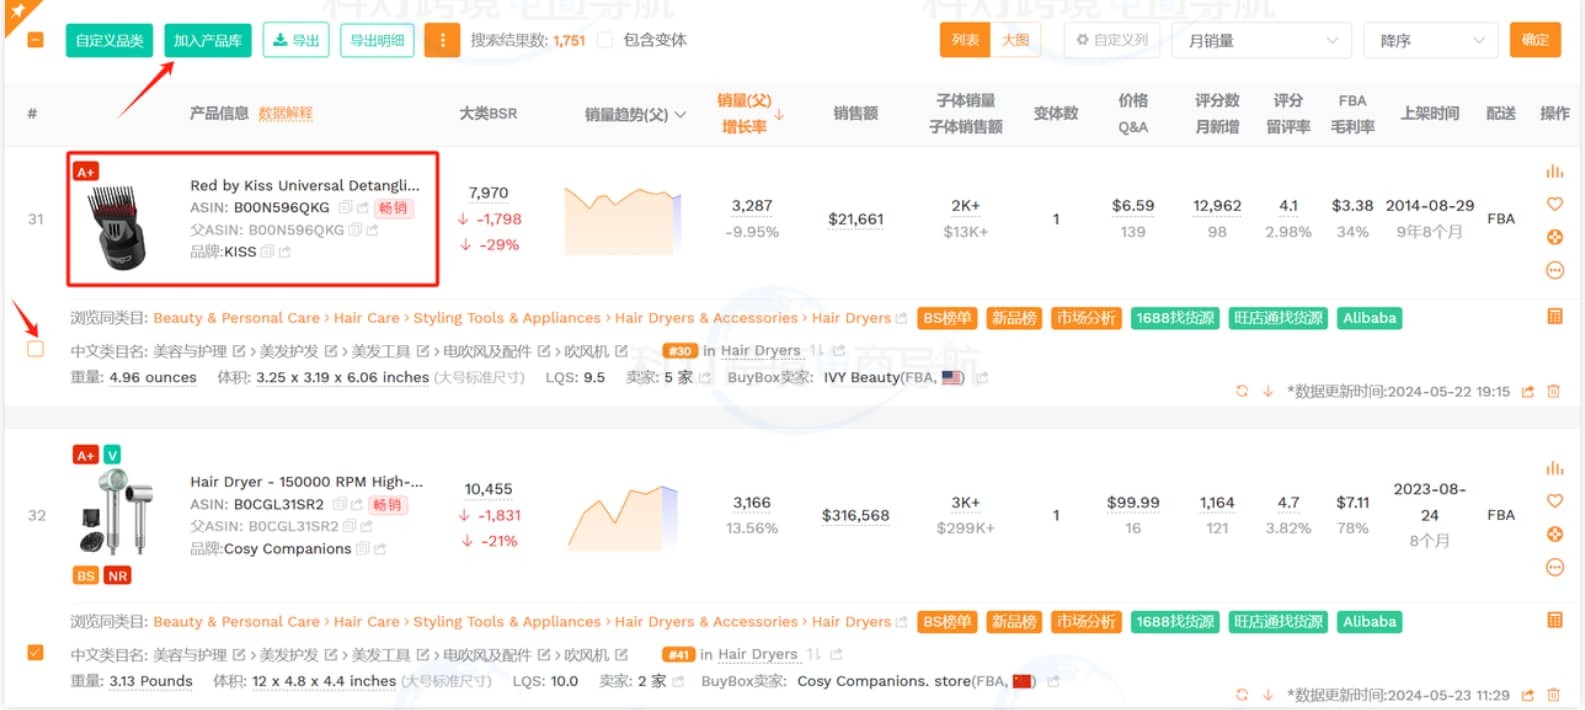Click orange vertical ellipsis more button

click(442, 41)
